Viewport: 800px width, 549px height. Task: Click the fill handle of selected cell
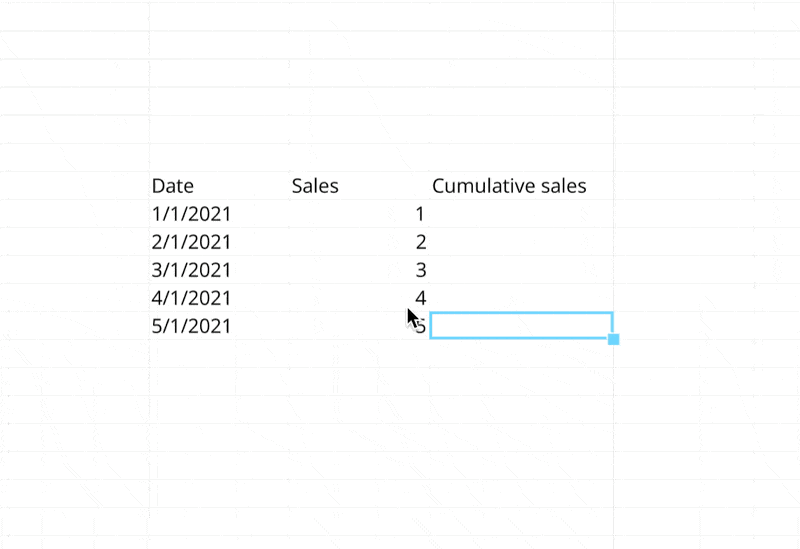coord(613,340)
